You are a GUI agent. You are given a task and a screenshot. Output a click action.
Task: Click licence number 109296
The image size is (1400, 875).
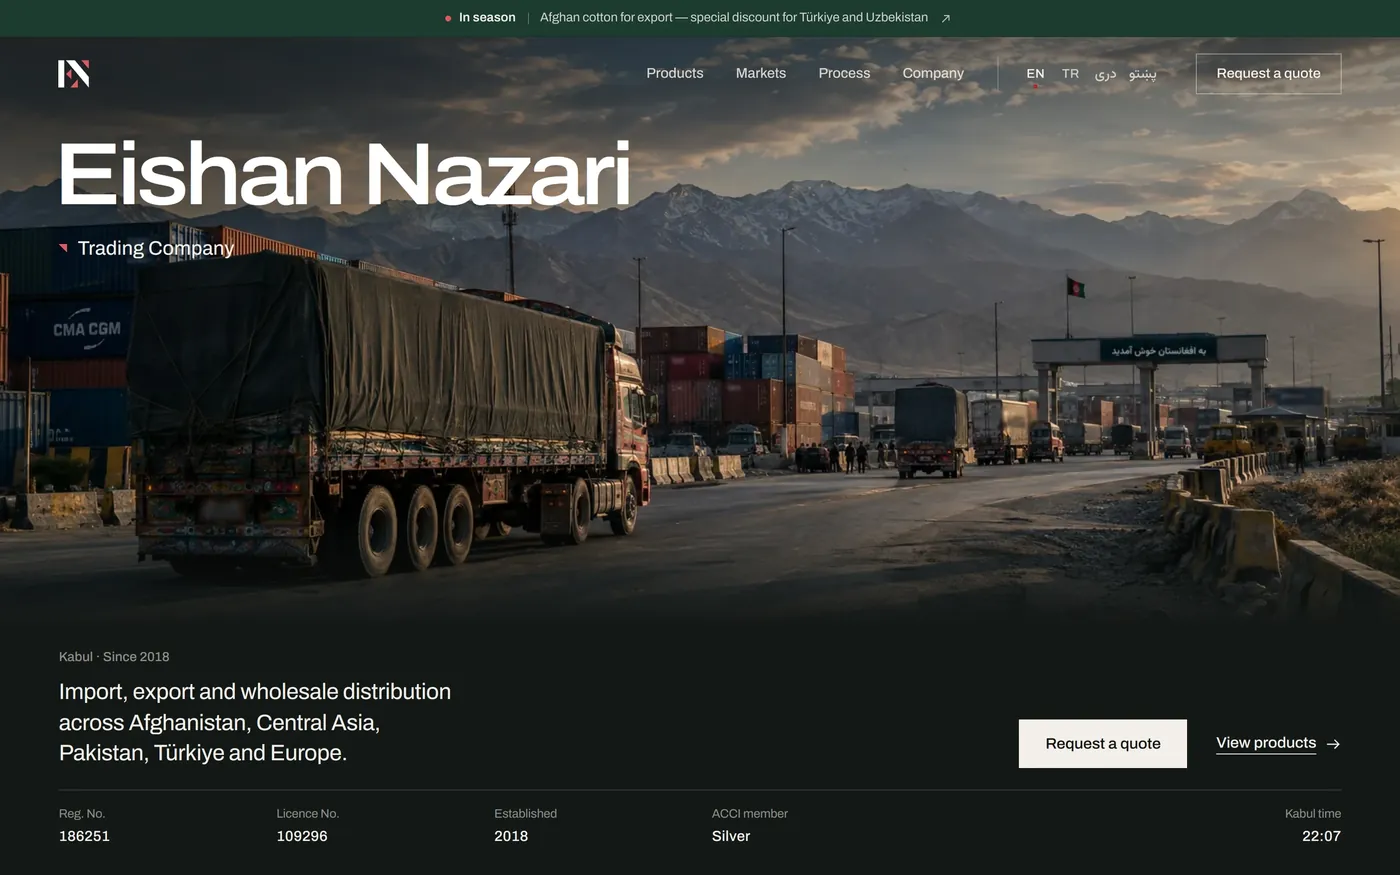(302, 836)
